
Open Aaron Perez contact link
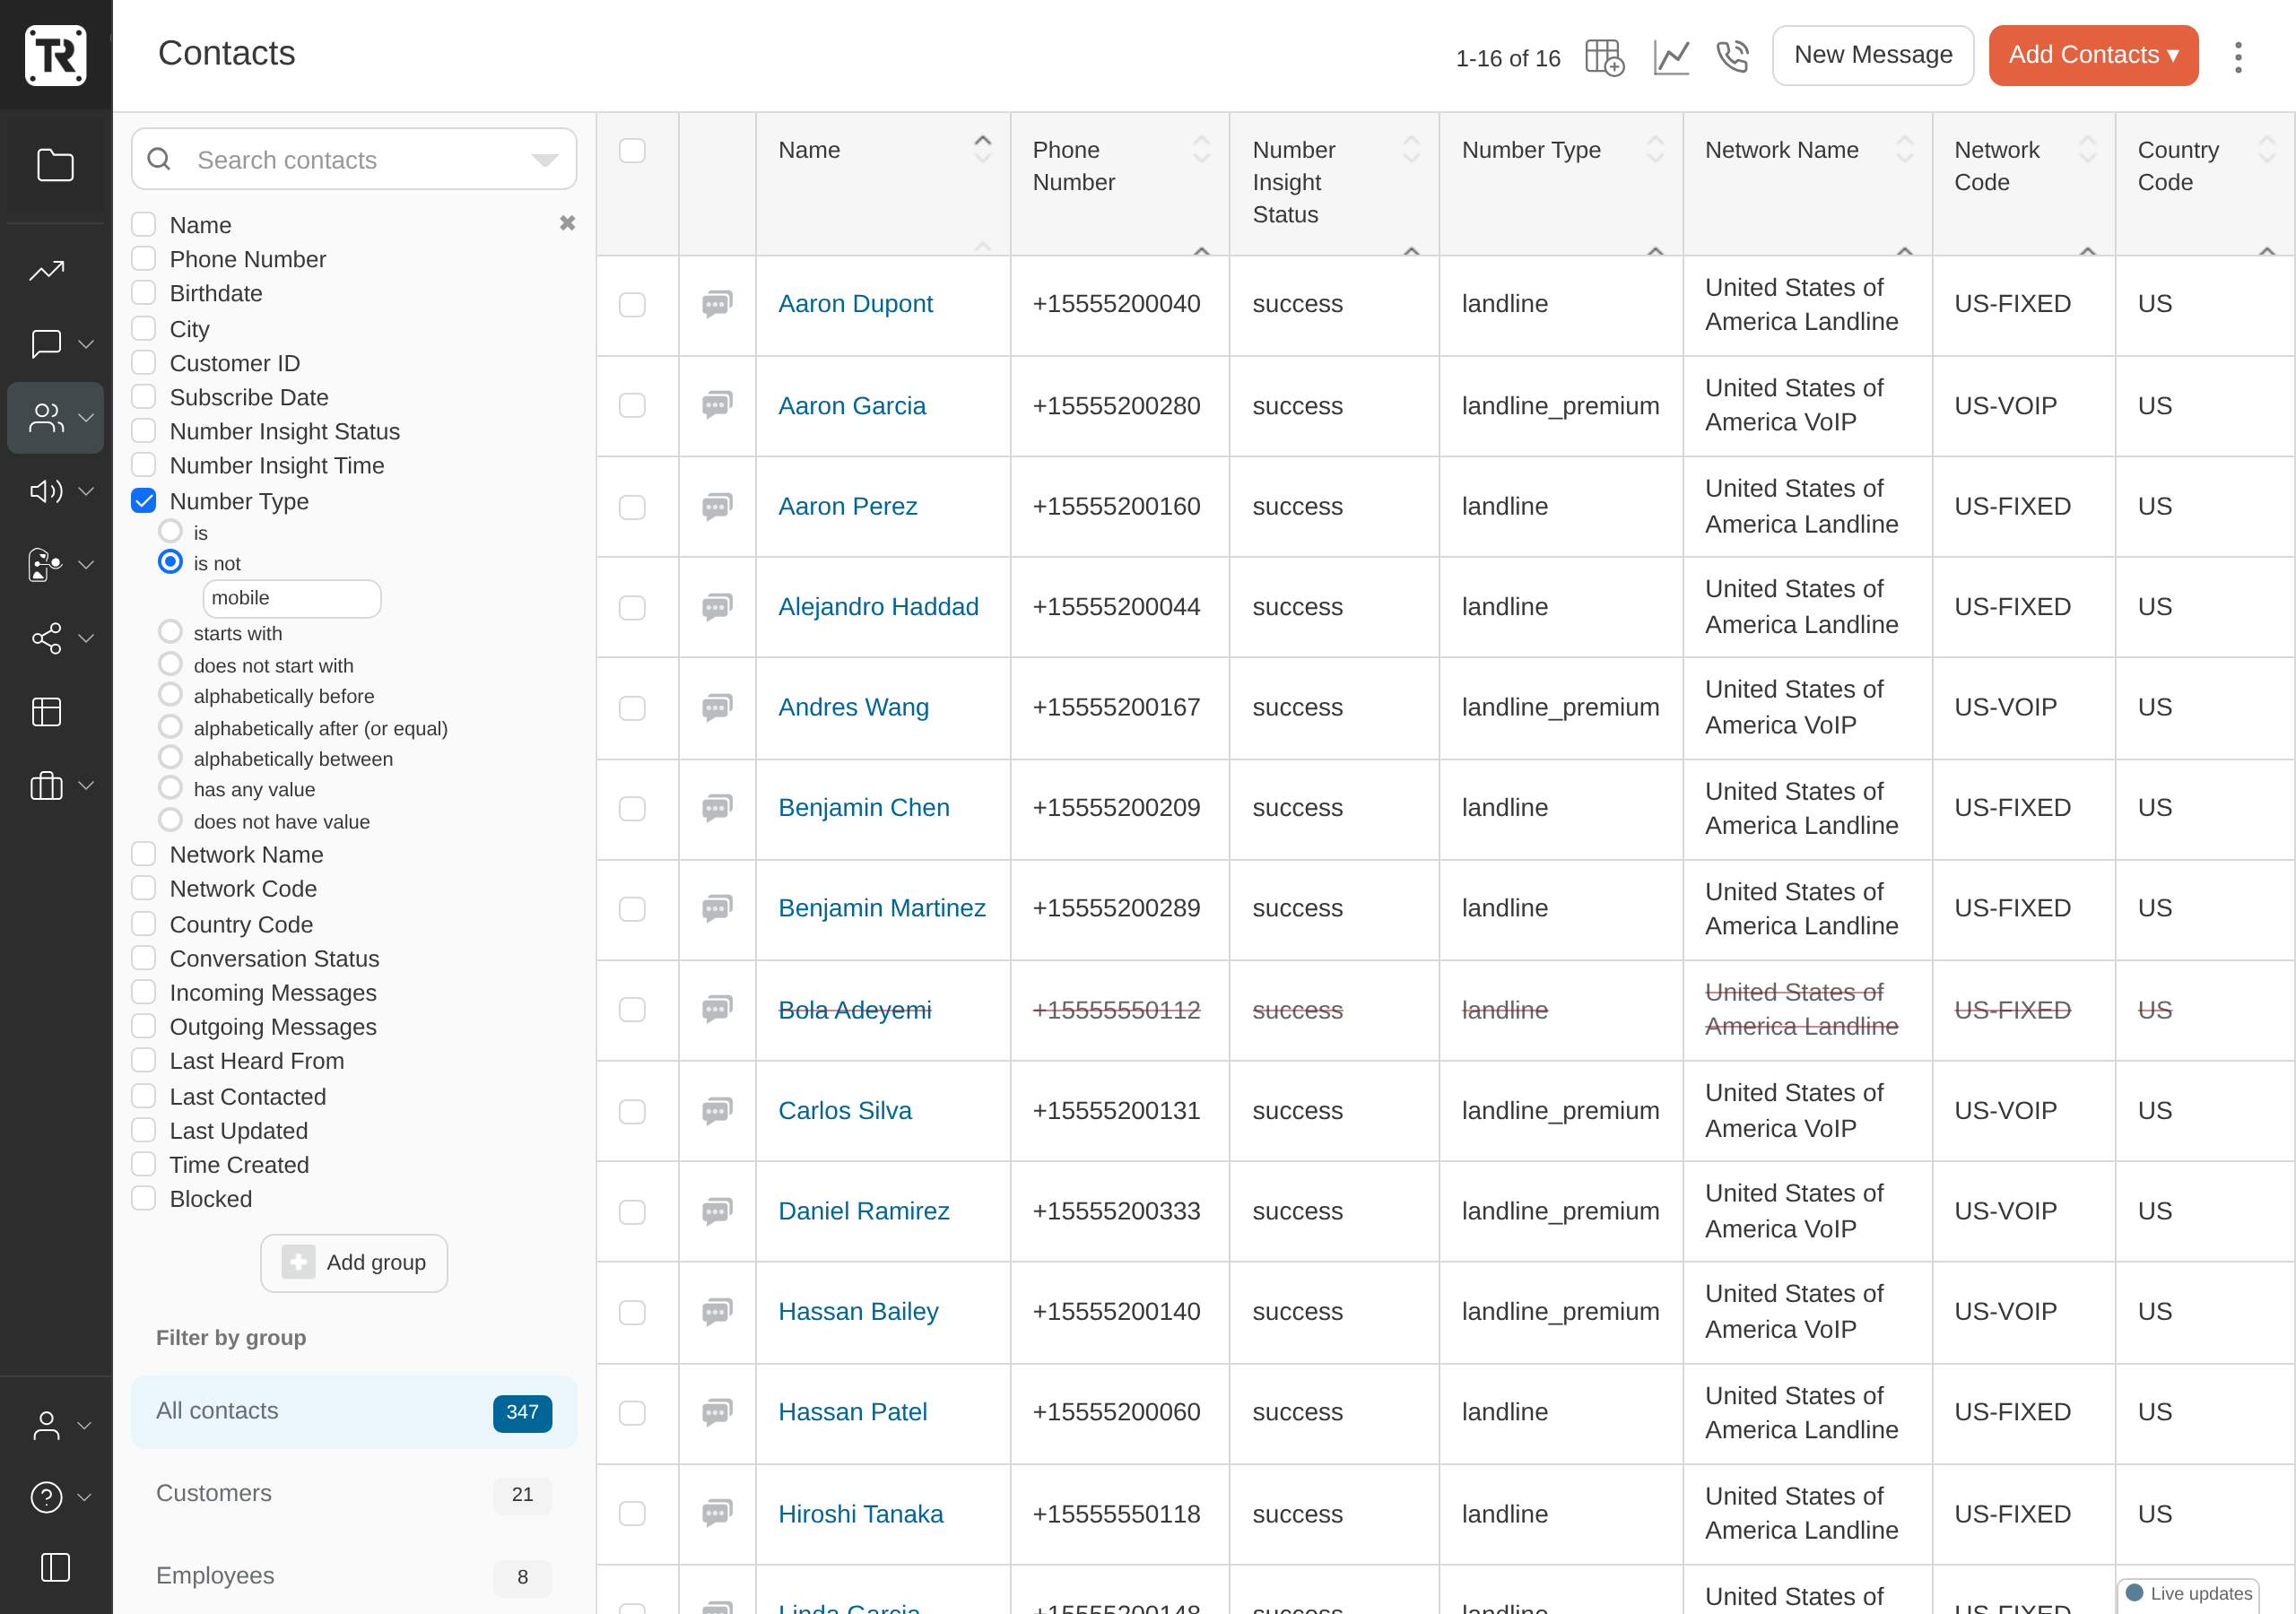(848, 506)
